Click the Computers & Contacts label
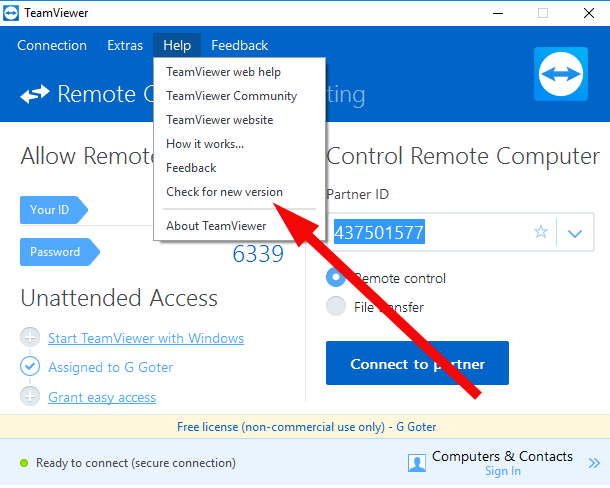Viewport: 610px width, 488px height. pyautogui.click(x=502, y=456)
